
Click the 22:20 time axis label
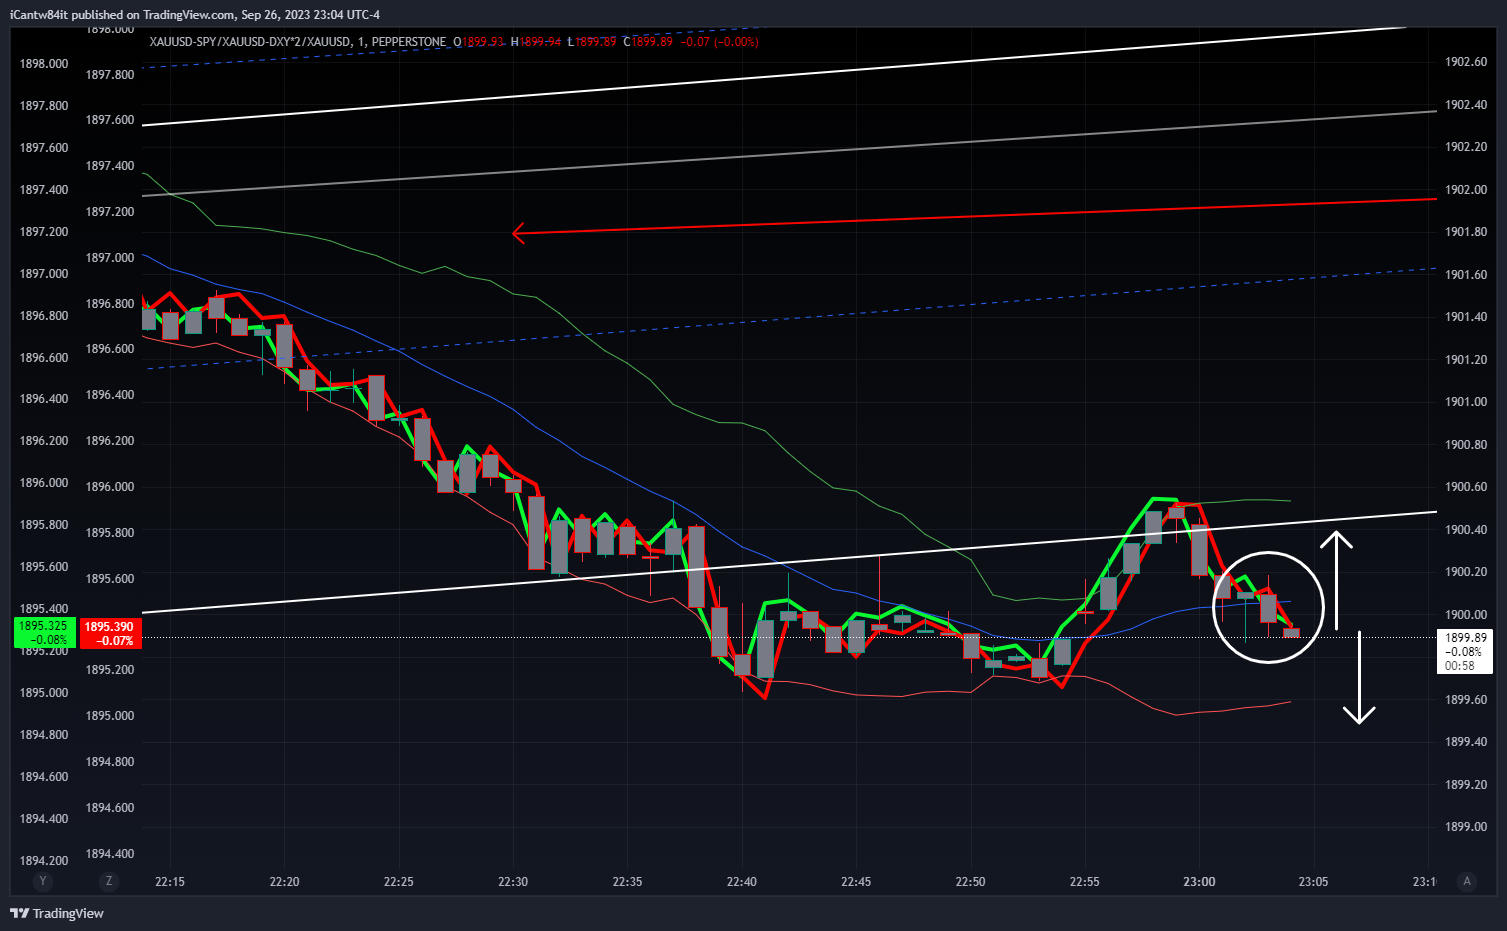coord(284,882)
